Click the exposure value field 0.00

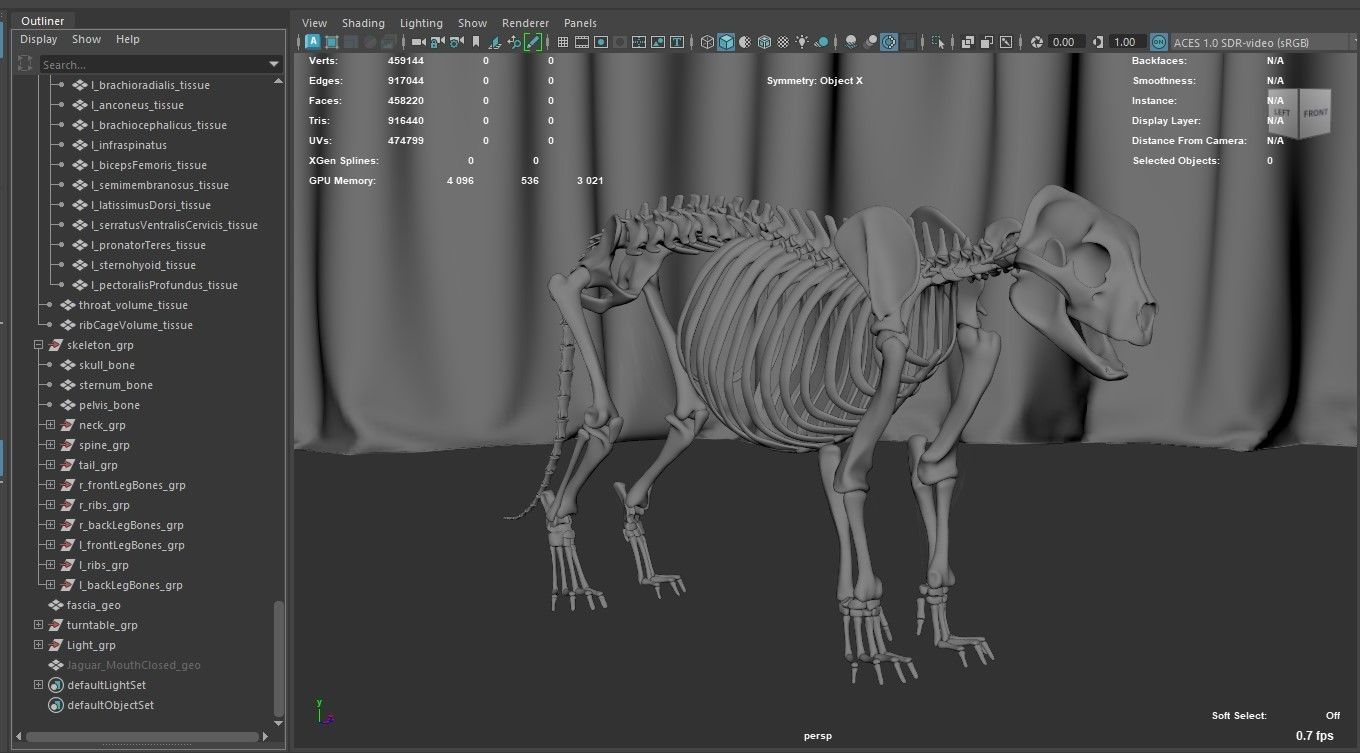1066,42
